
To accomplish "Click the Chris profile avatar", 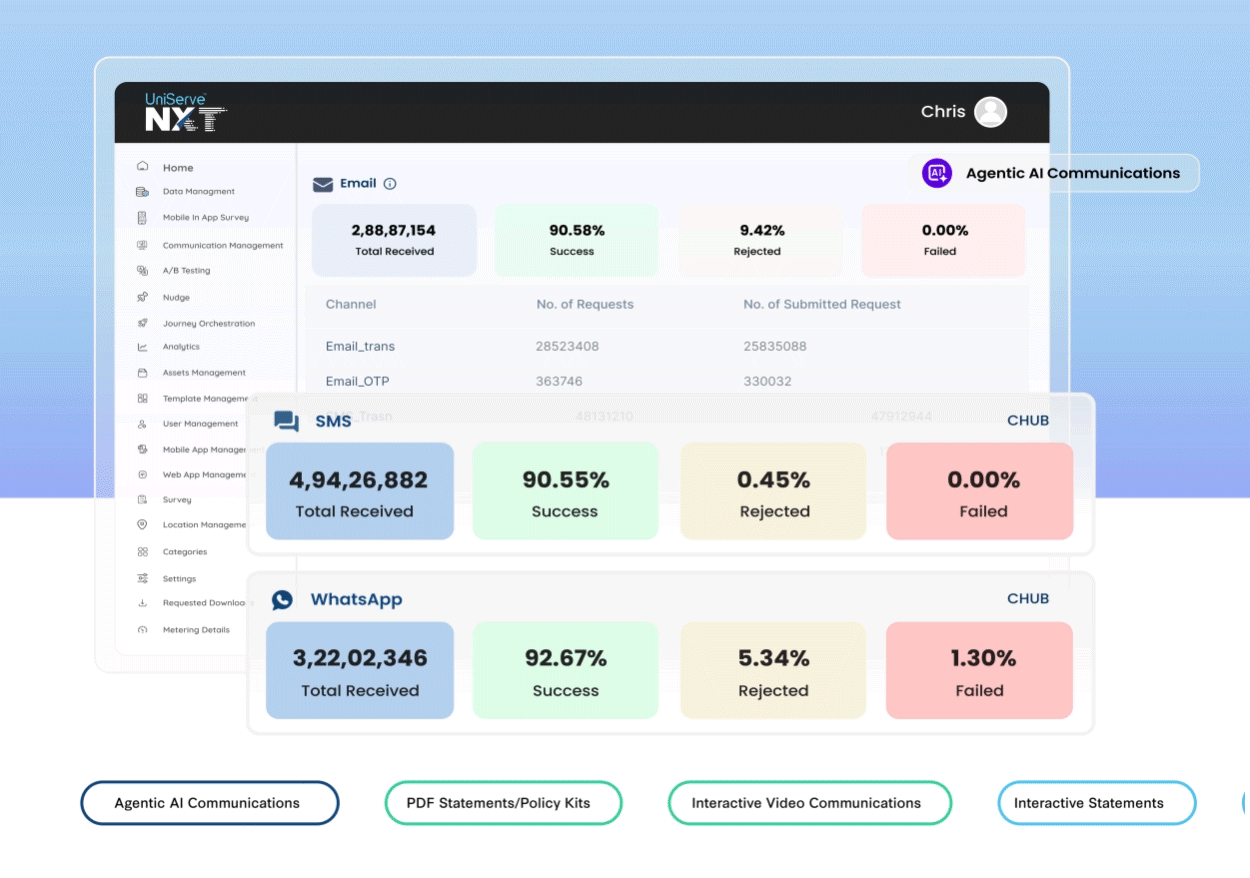I will [x=991, y=111].
